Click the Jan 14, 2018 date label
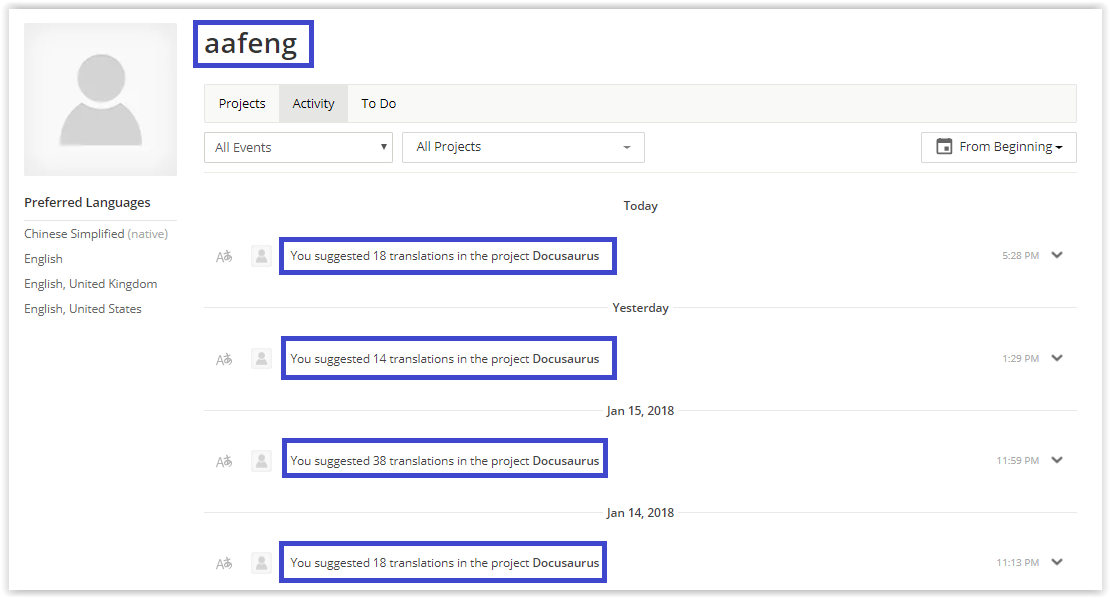Screen dimensions: 1110x598 pyautogui.click(x=640, y=512)
